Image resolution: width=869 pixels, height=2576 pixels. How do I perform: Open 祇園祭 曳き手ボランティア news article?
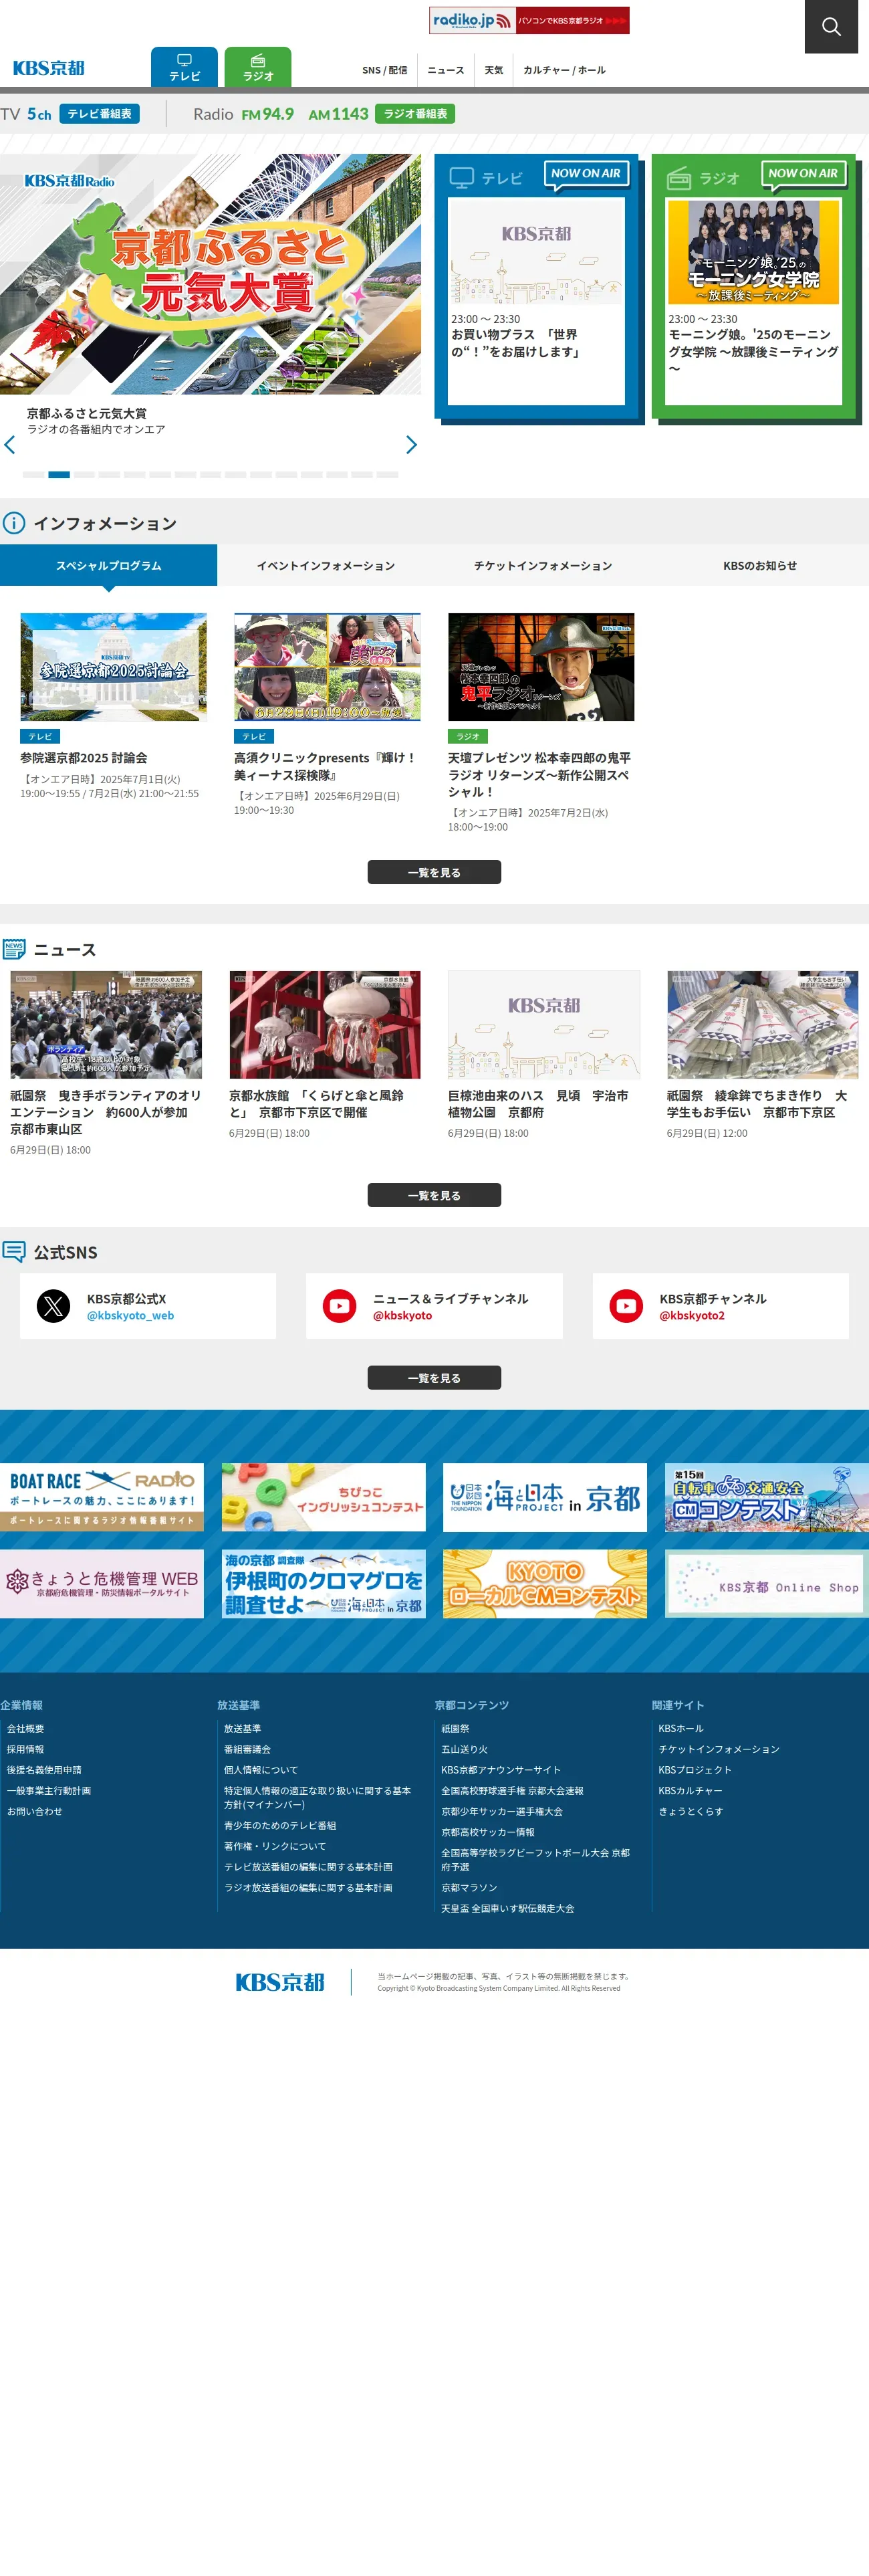pos(106,1112)
